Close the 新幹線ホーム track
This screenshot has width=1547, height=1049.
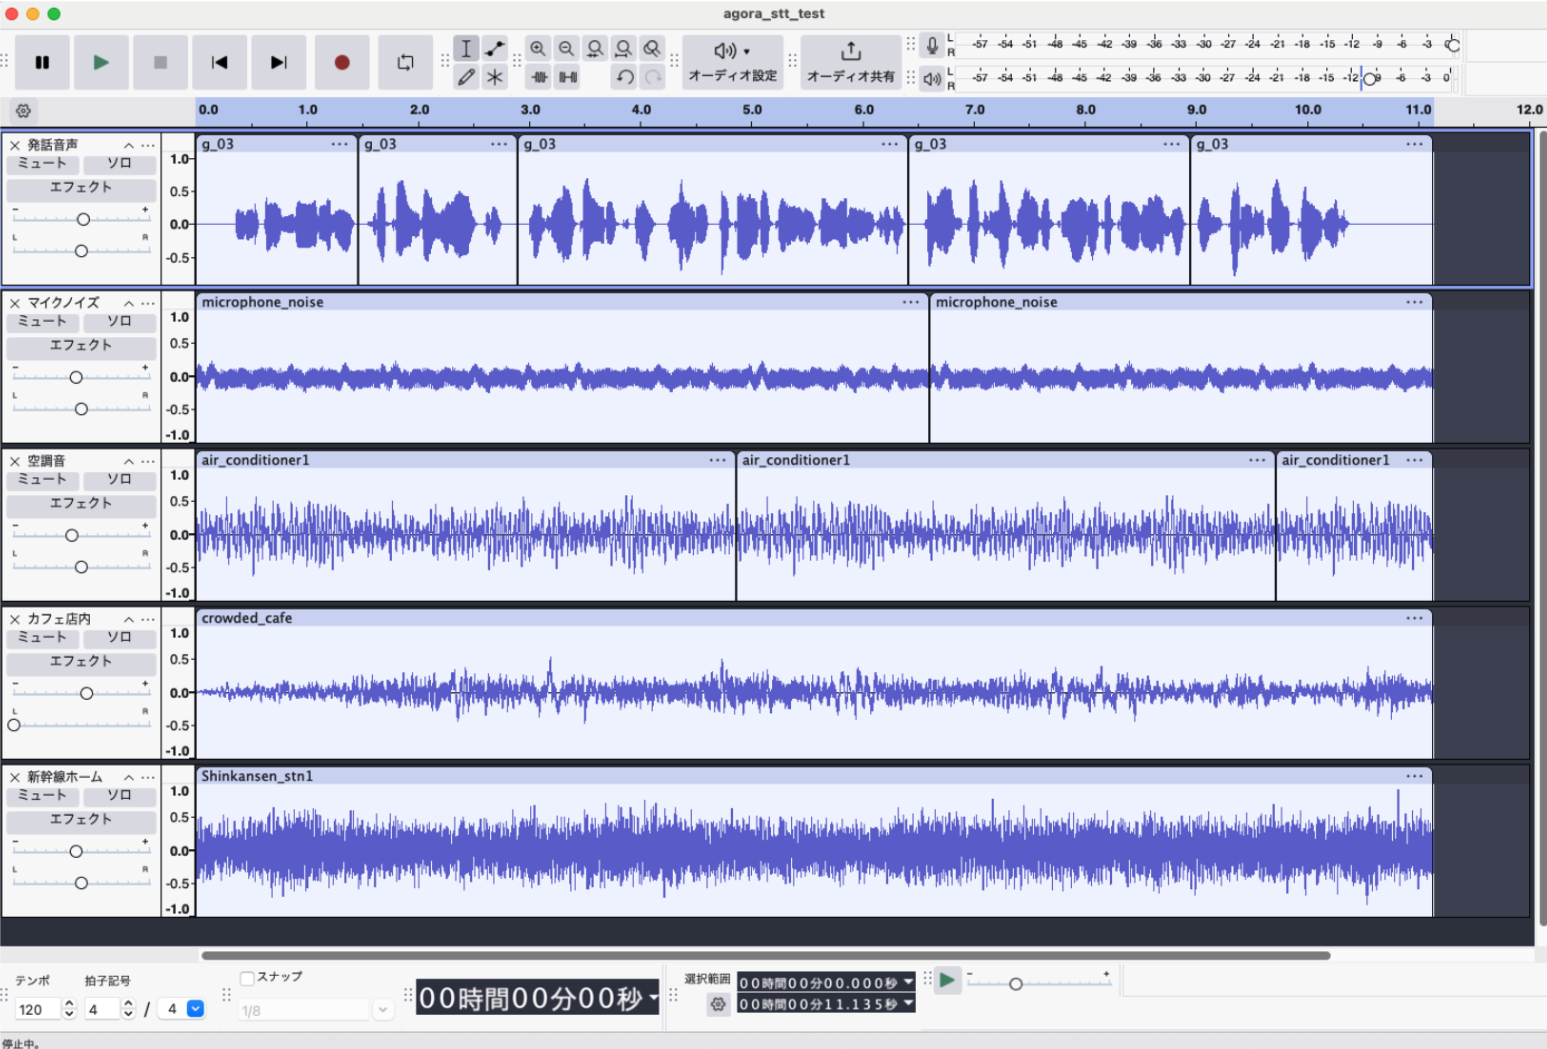click(x=15, y=777)
